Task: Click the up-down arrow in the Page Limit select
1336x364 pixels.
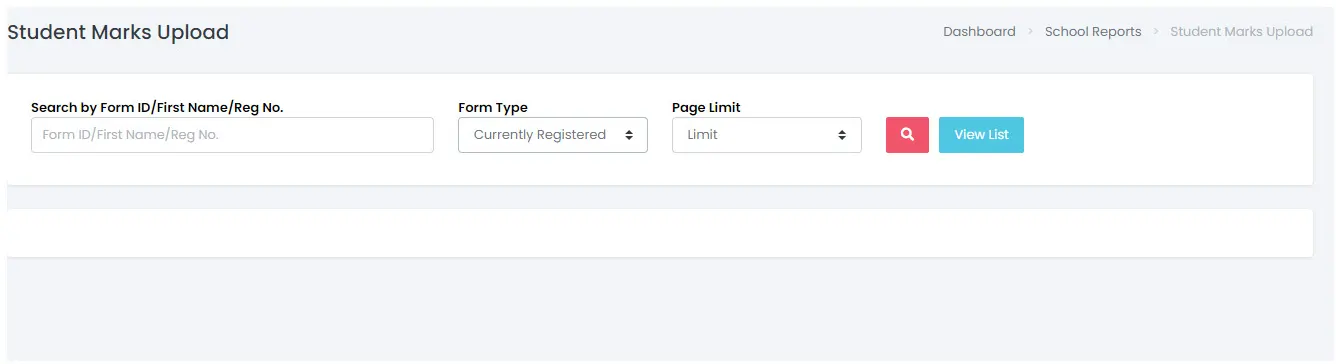Action: click(843, 135)
